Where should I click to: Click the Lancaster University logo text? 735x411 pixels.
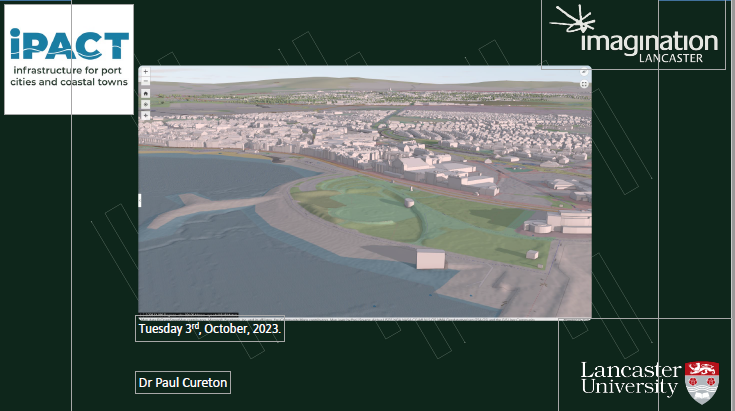pos(630,379)
